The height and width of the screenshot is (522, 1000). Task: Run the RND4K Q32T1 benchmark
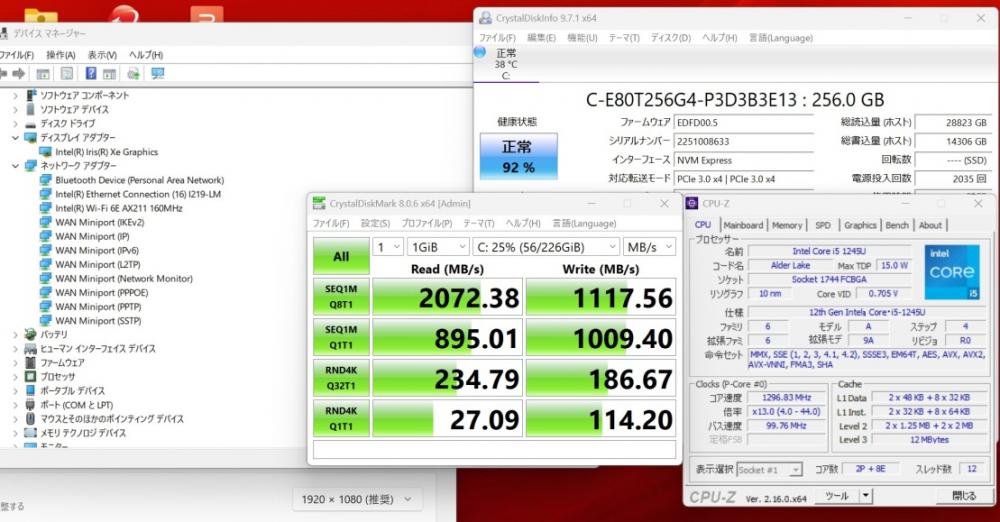(341, 378)
